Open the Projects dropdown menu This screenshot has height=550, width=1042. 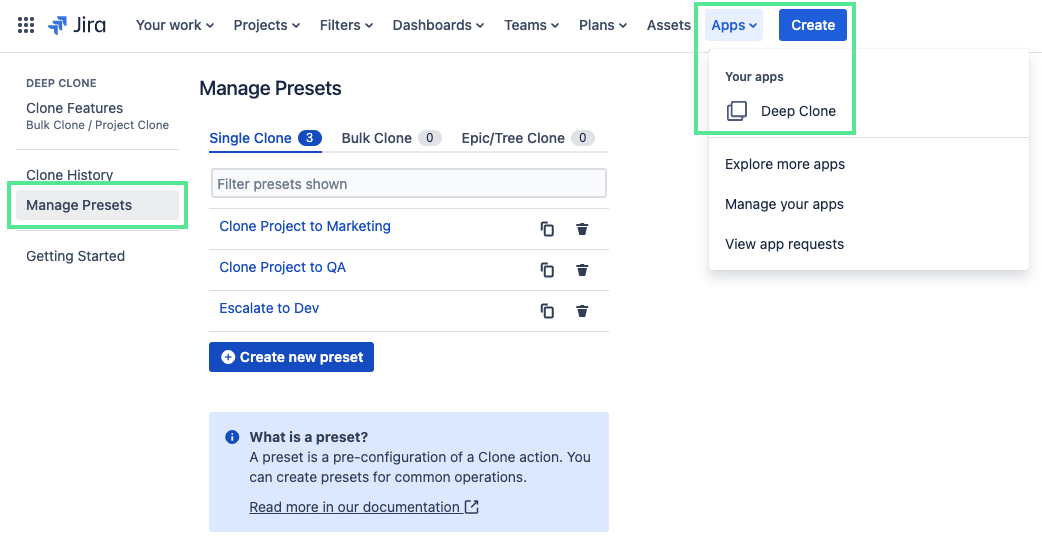click(x=266, y=25)
